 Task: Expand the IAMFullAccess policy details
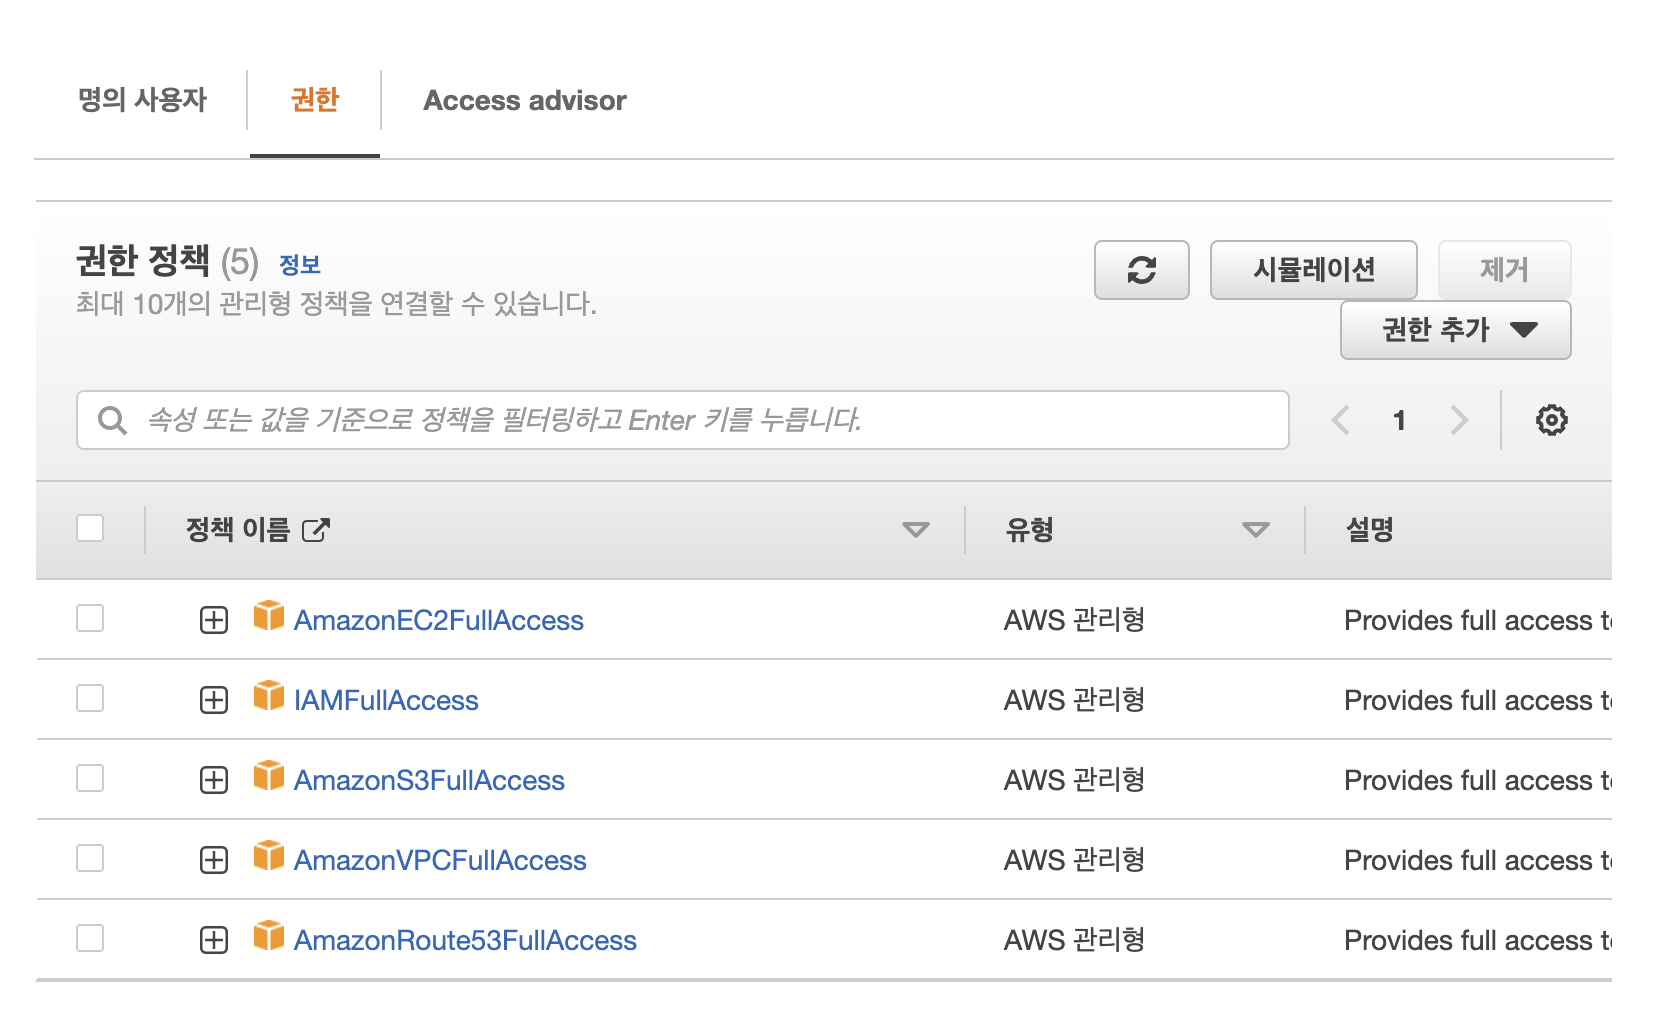[x=214, y=700]
